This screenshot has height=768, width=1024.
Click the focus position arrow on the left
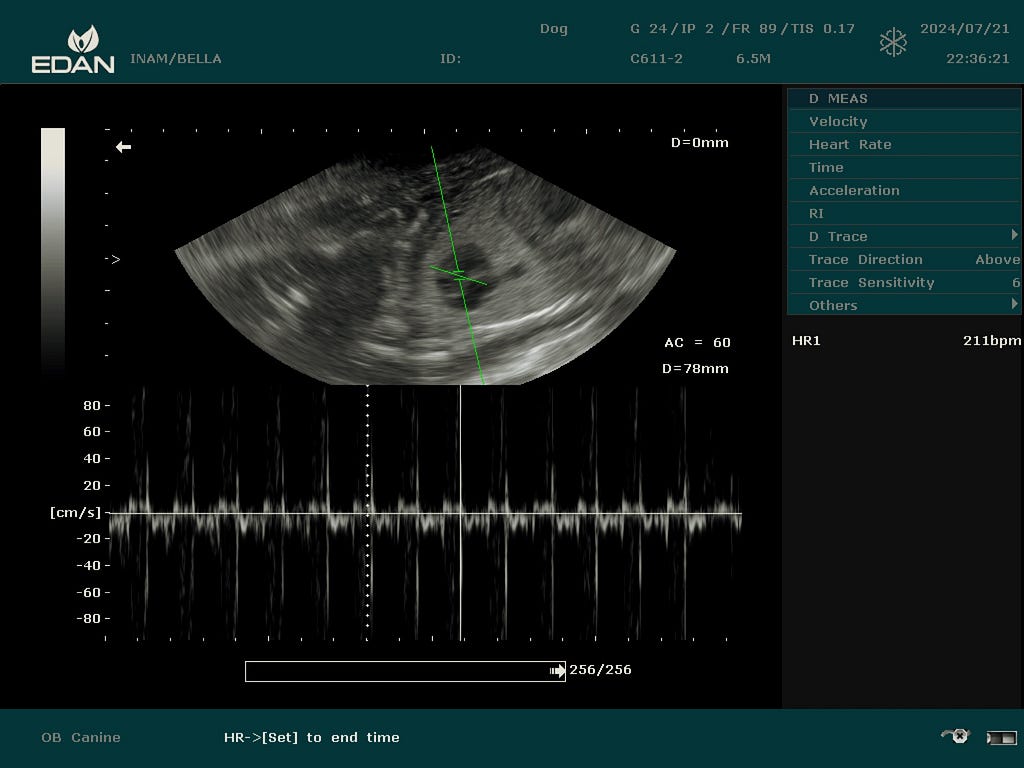click(x=113, y=258)
